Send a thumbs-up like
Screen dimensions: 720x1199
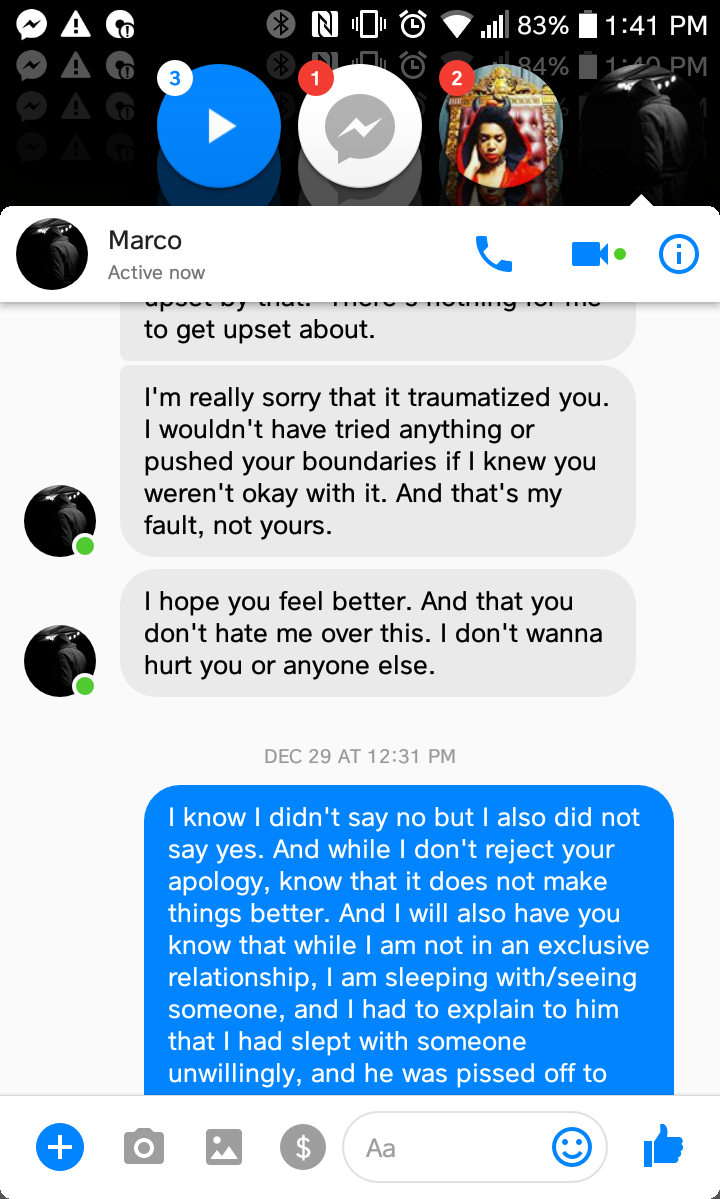tap(663, 1145)
